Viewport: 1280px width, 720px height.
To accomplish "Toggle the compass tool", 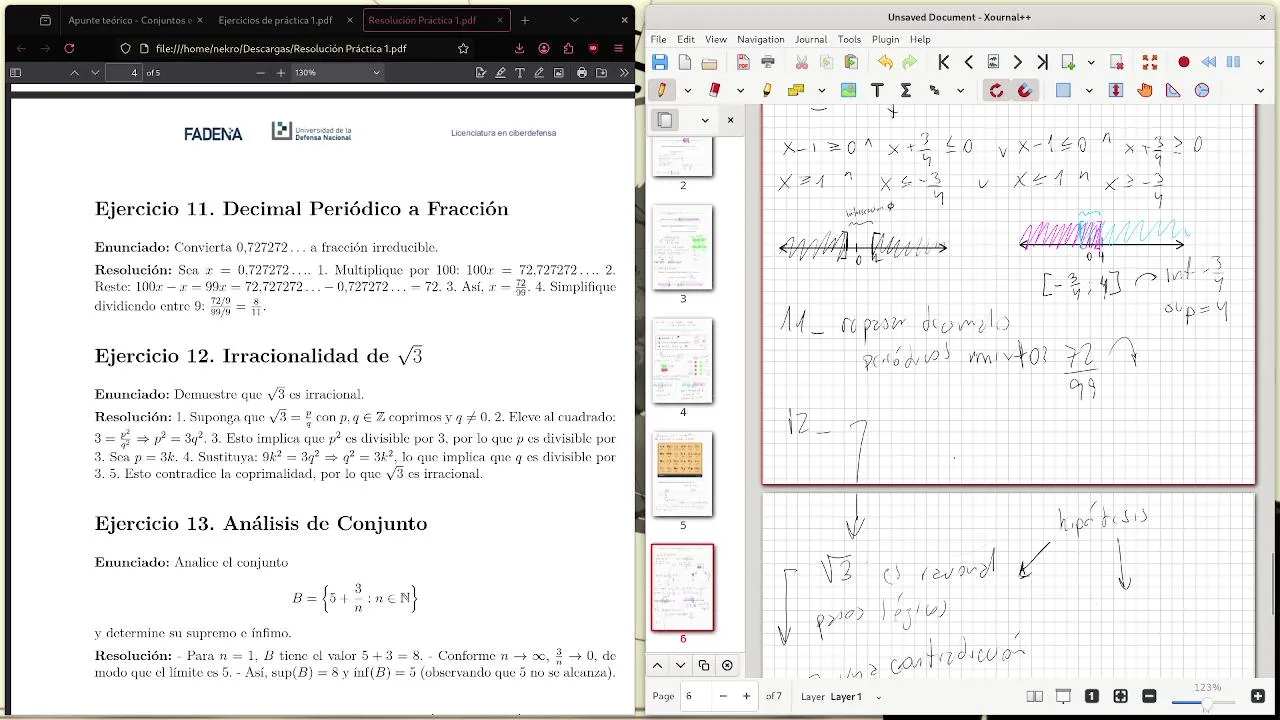I will [1202, 90].
